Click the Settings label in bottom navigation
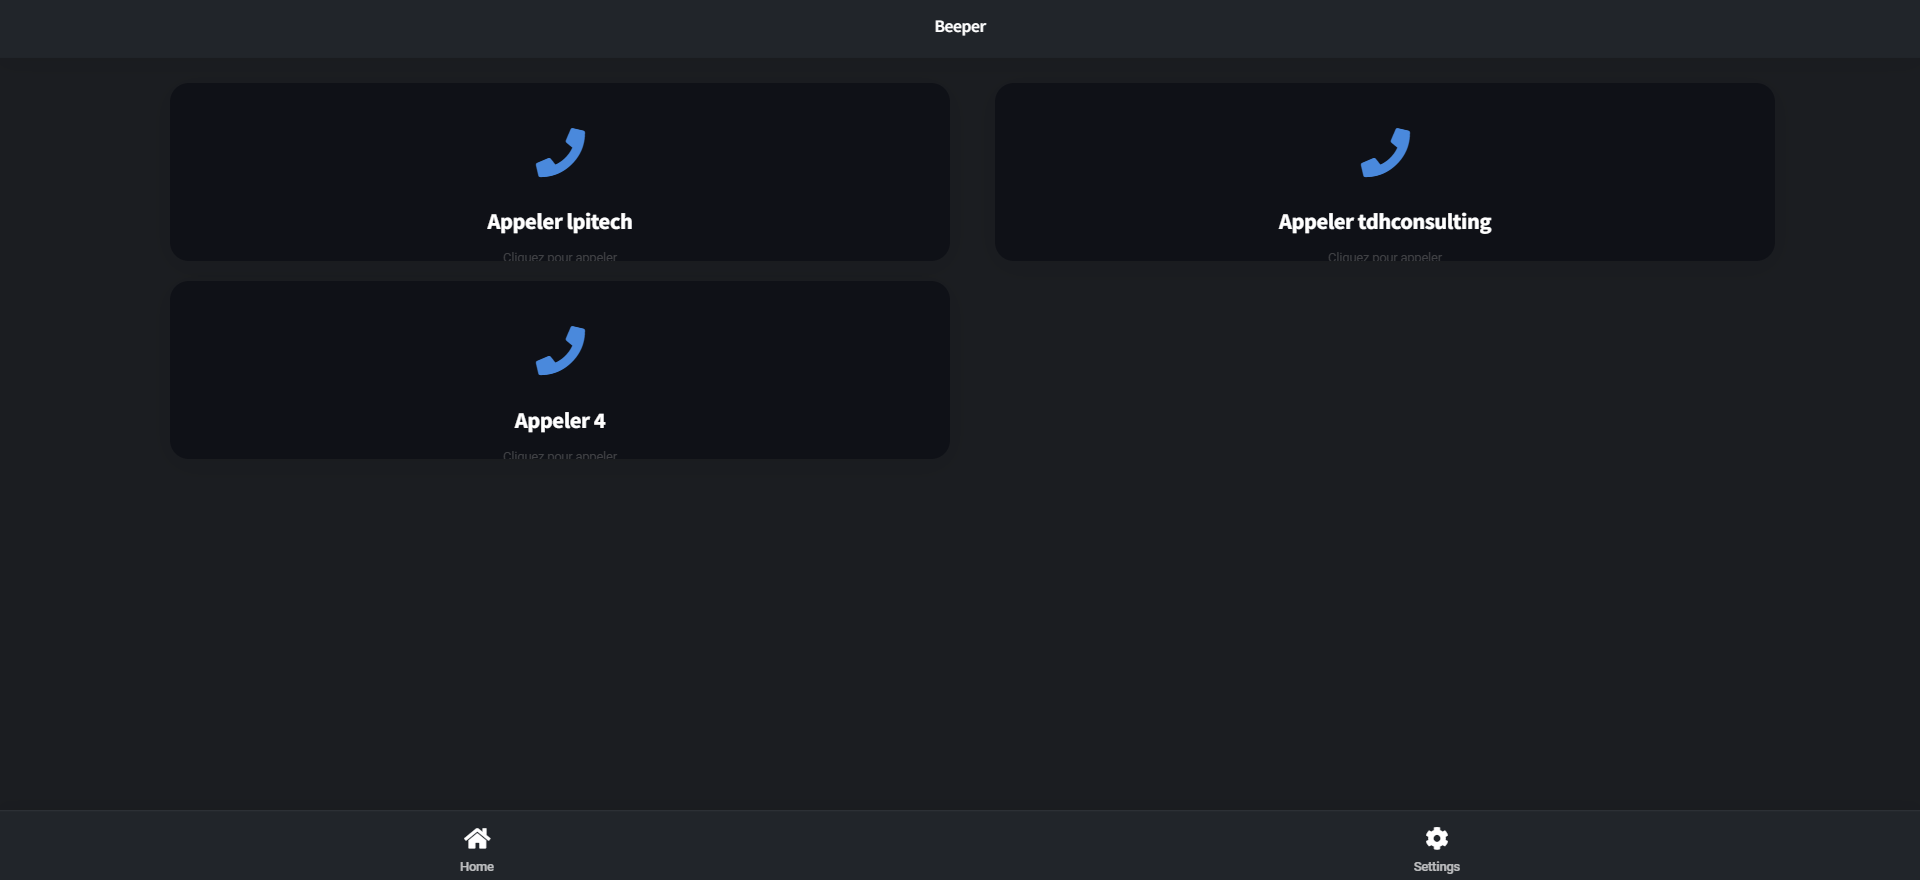 pyautogui.click(x=1436, y=867)
